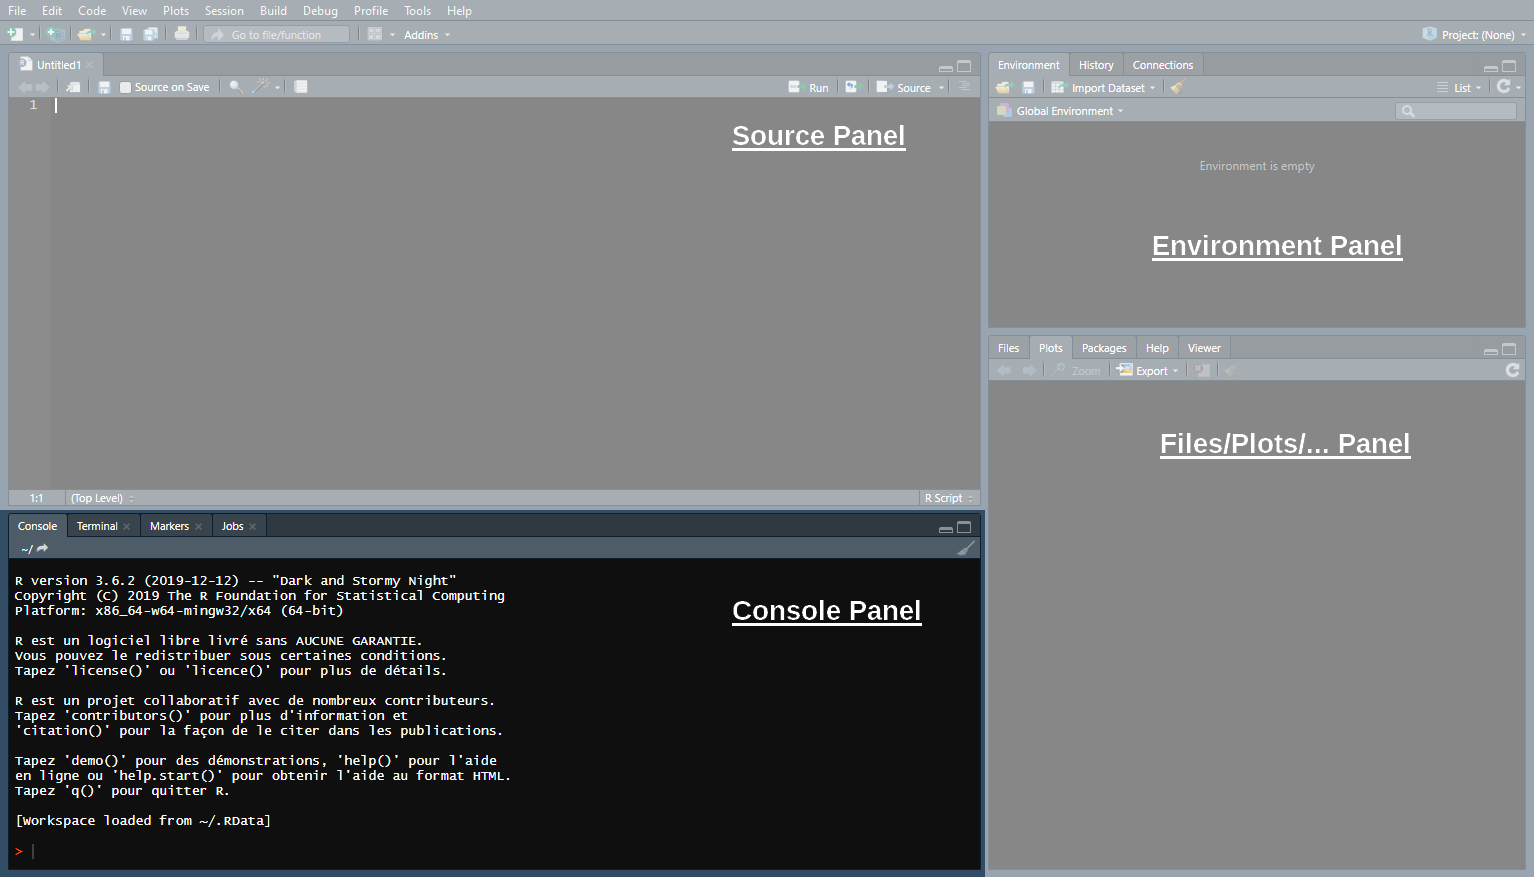Clear environment objects with the broom icon

pos(1178,88)
